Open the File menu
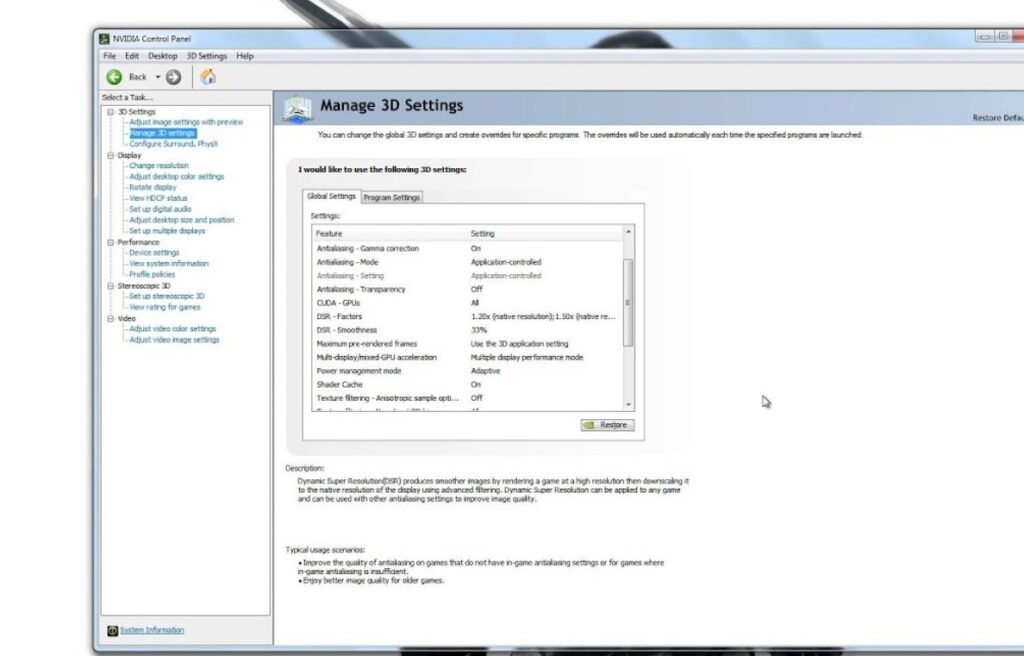 [110, 56]
